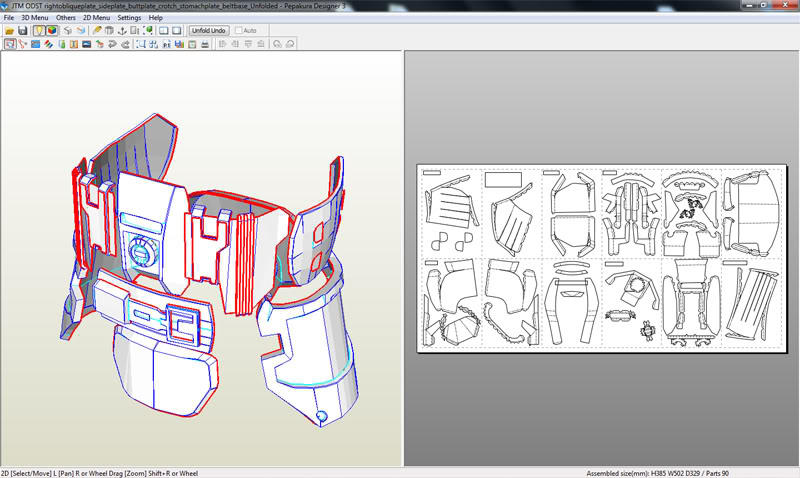The height and width of the screenshot is (478, 800).
Task: Switch to single-pane window layout
Action: (177, 31)
